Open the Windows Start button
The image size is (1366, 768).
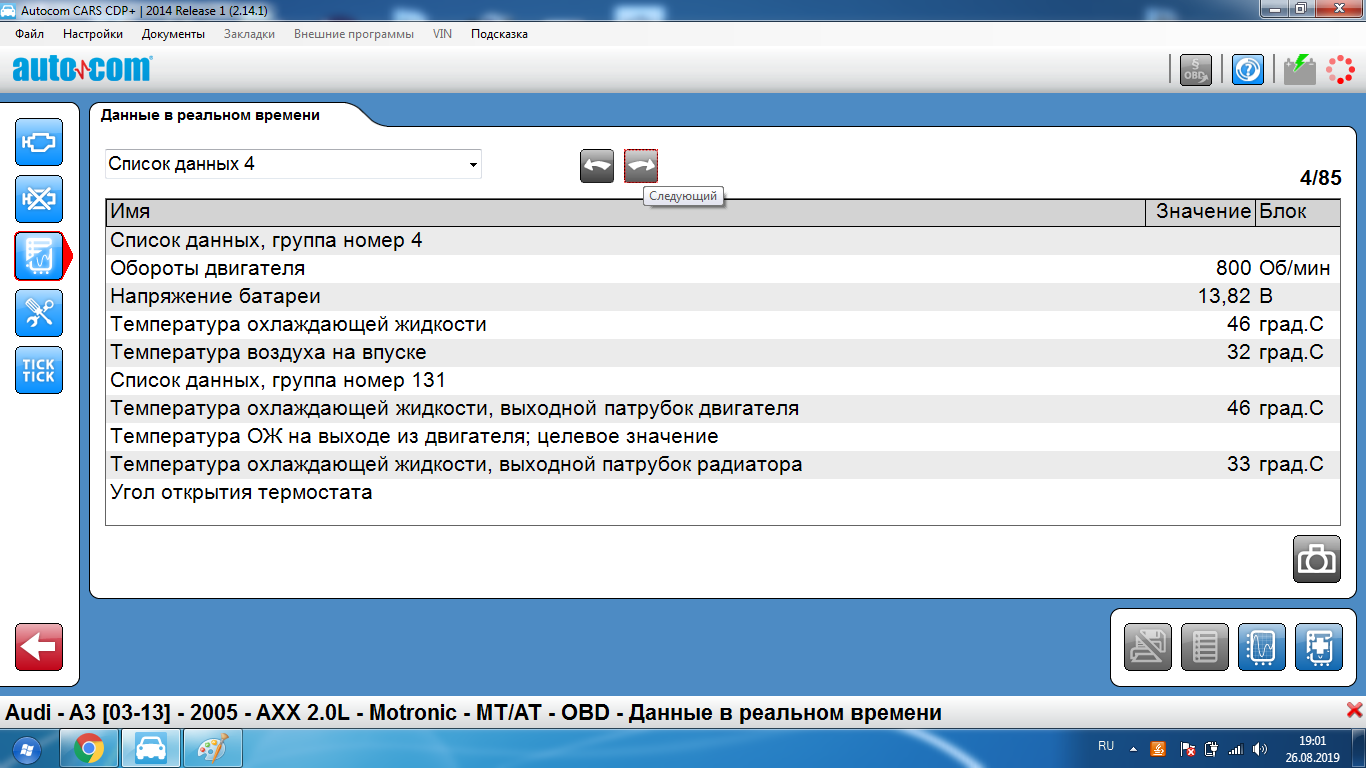coord(26,748)
